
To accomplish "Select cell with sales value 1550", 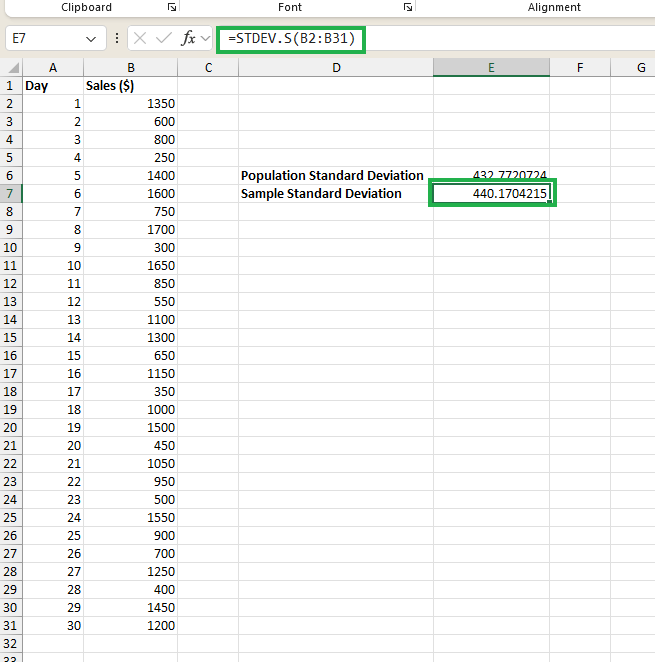I will point(130,518).
